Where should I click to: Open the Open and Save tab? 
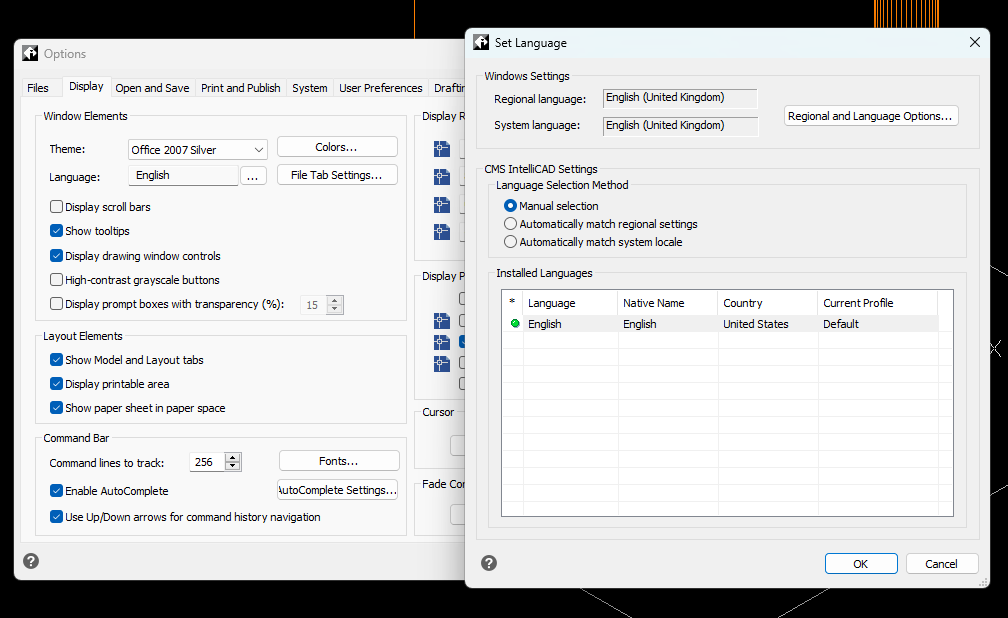(152, 88)
